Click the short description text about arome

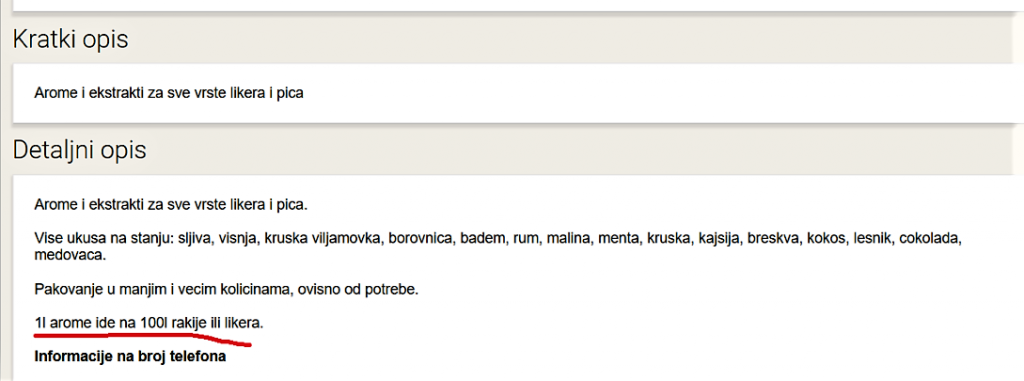click(169, 93)
